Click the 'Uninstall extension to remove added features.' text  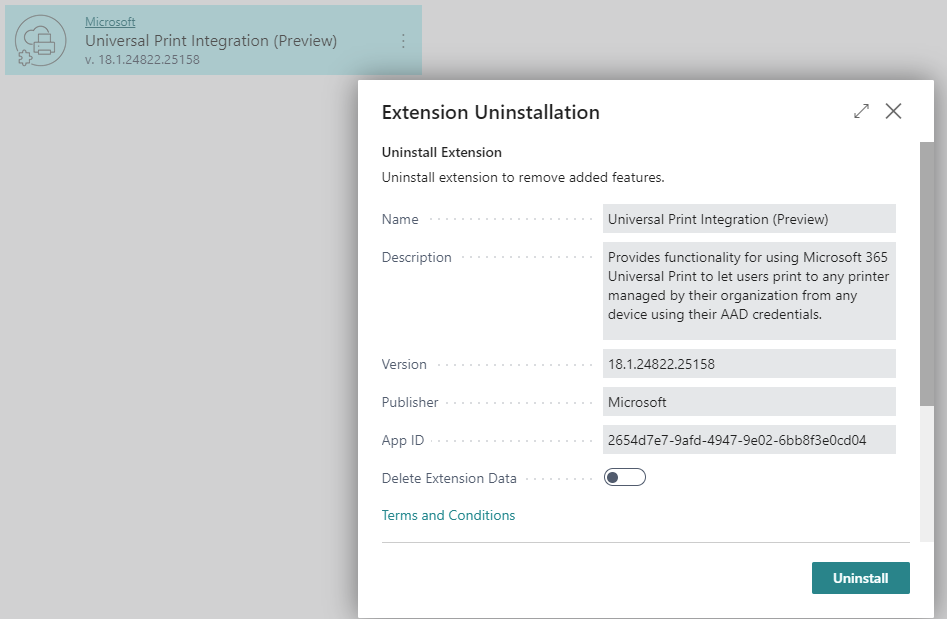[x=523, y=178]
